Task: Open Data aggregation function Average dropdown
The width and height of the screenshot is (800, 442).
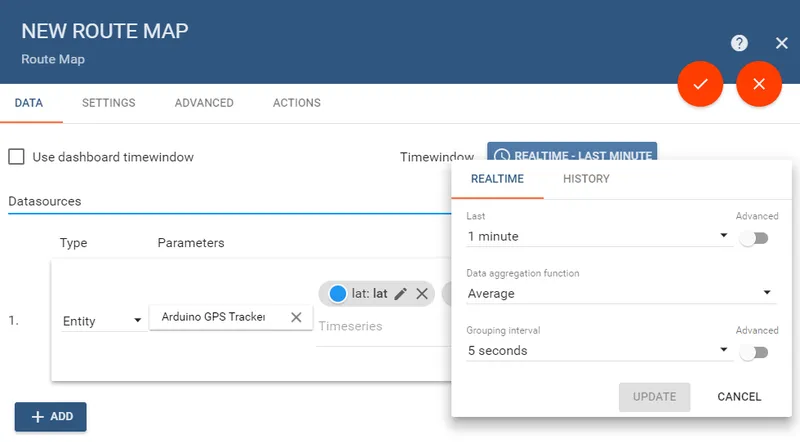Action: (620, 293)
